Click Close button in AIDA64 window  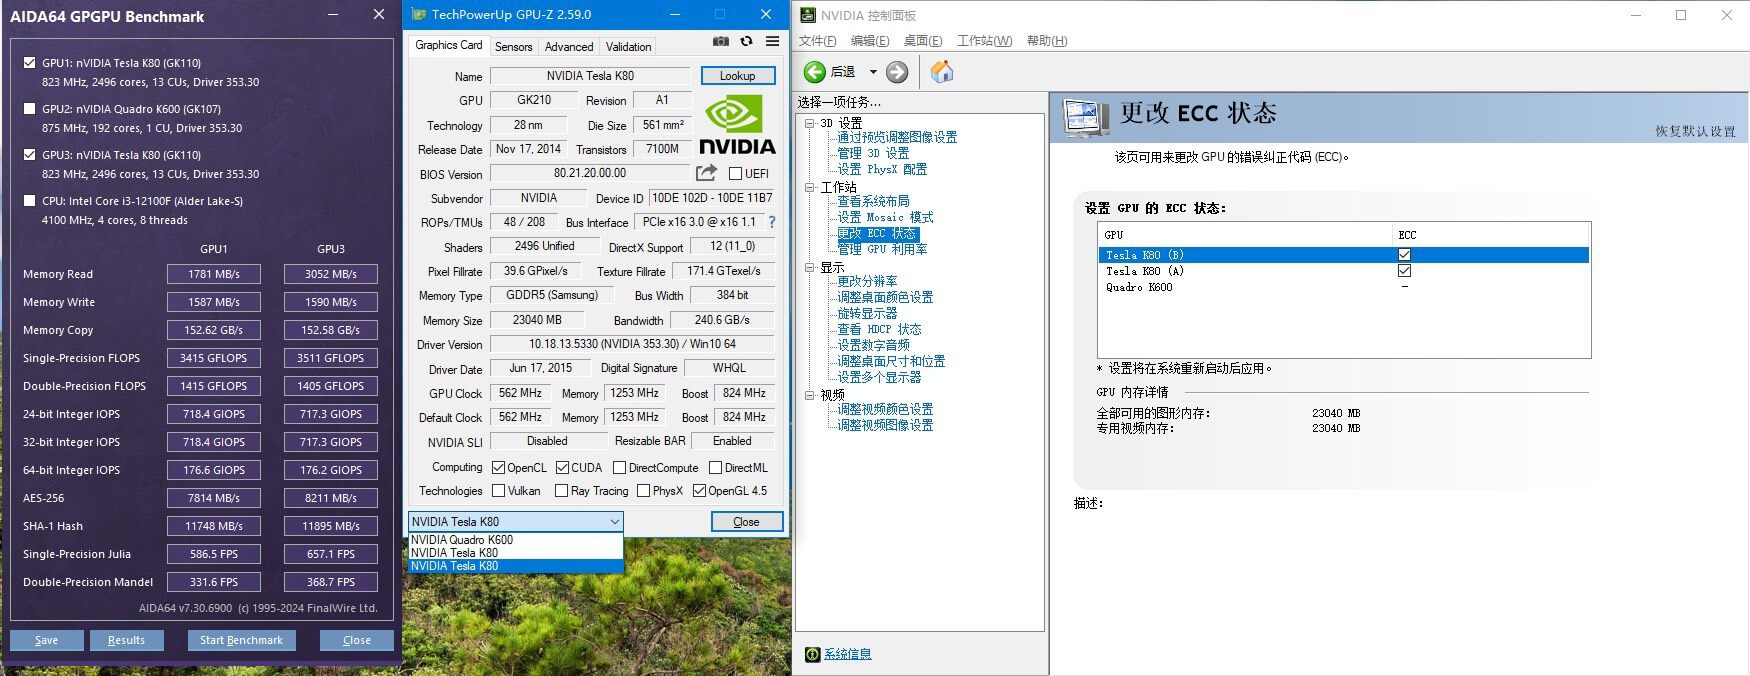(357, 640)
